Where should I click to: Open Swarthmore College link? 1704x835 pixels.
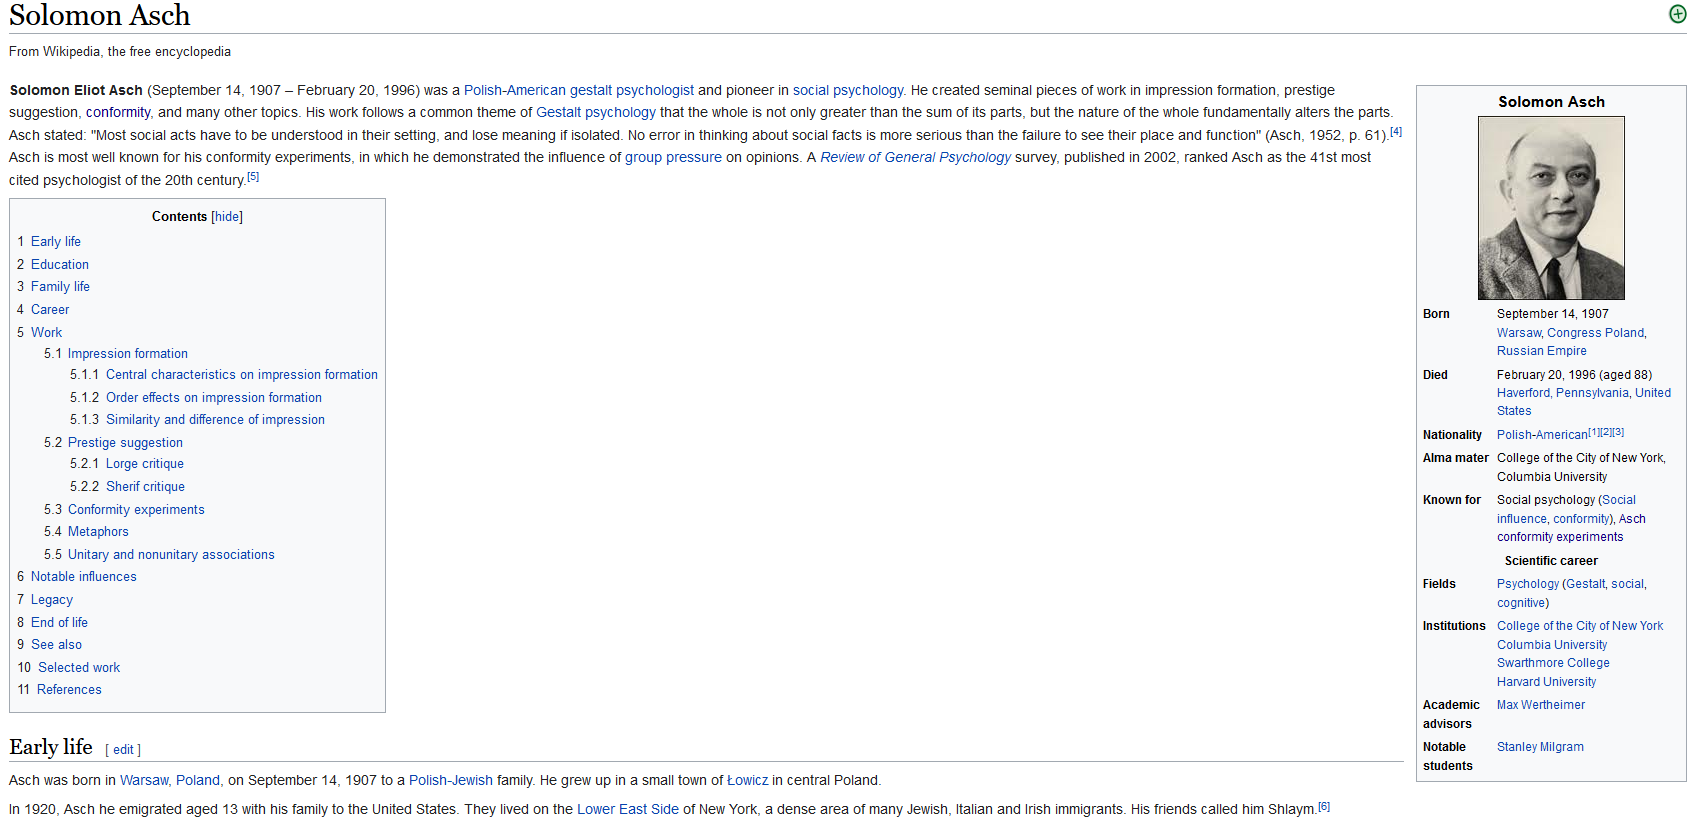pos(1553,663)
